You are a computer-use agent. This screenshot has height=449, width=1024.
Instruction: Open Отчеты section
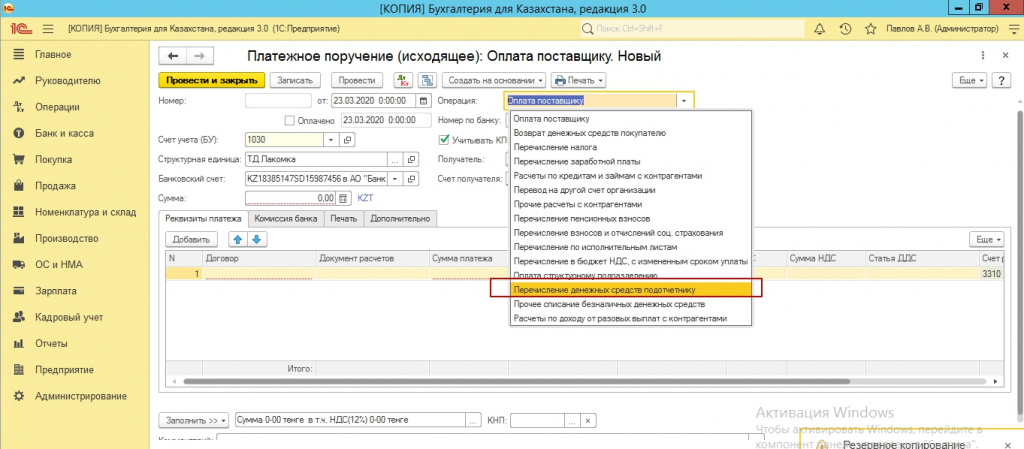[50, 343]
